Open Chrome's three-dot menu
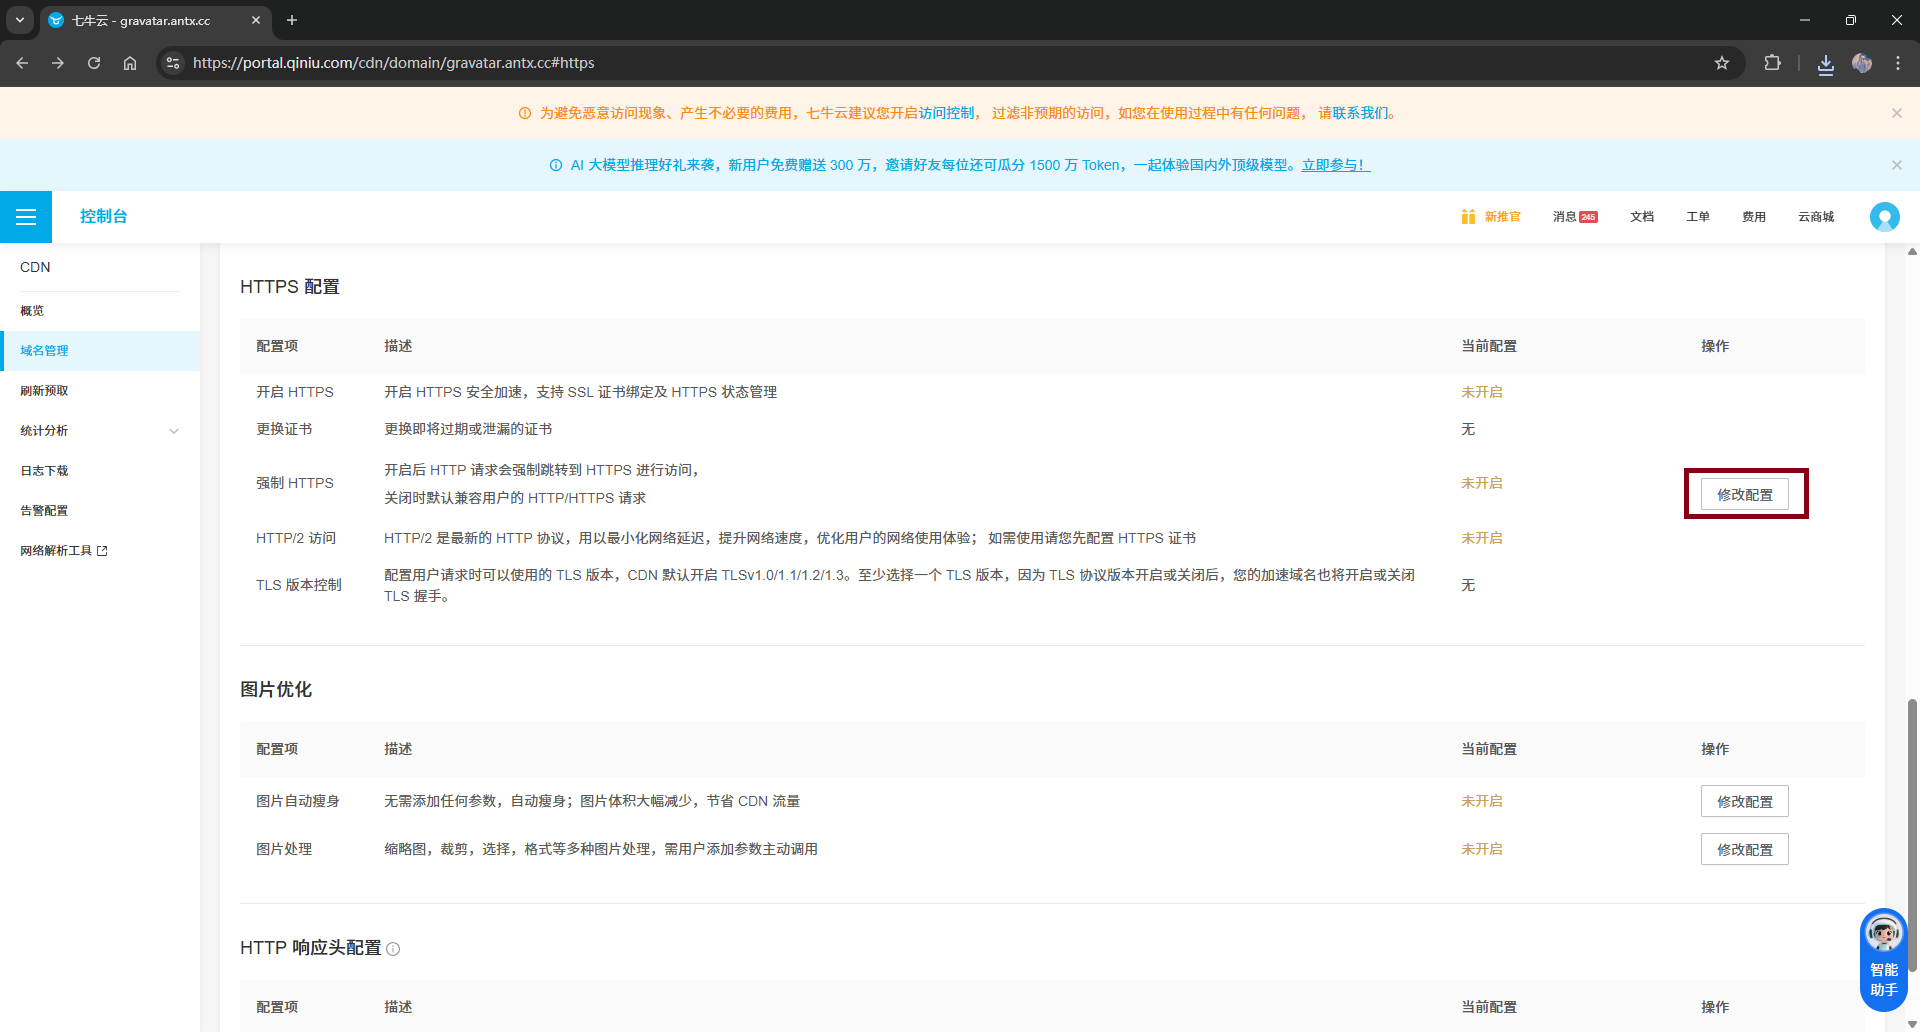 (1898, 63)
